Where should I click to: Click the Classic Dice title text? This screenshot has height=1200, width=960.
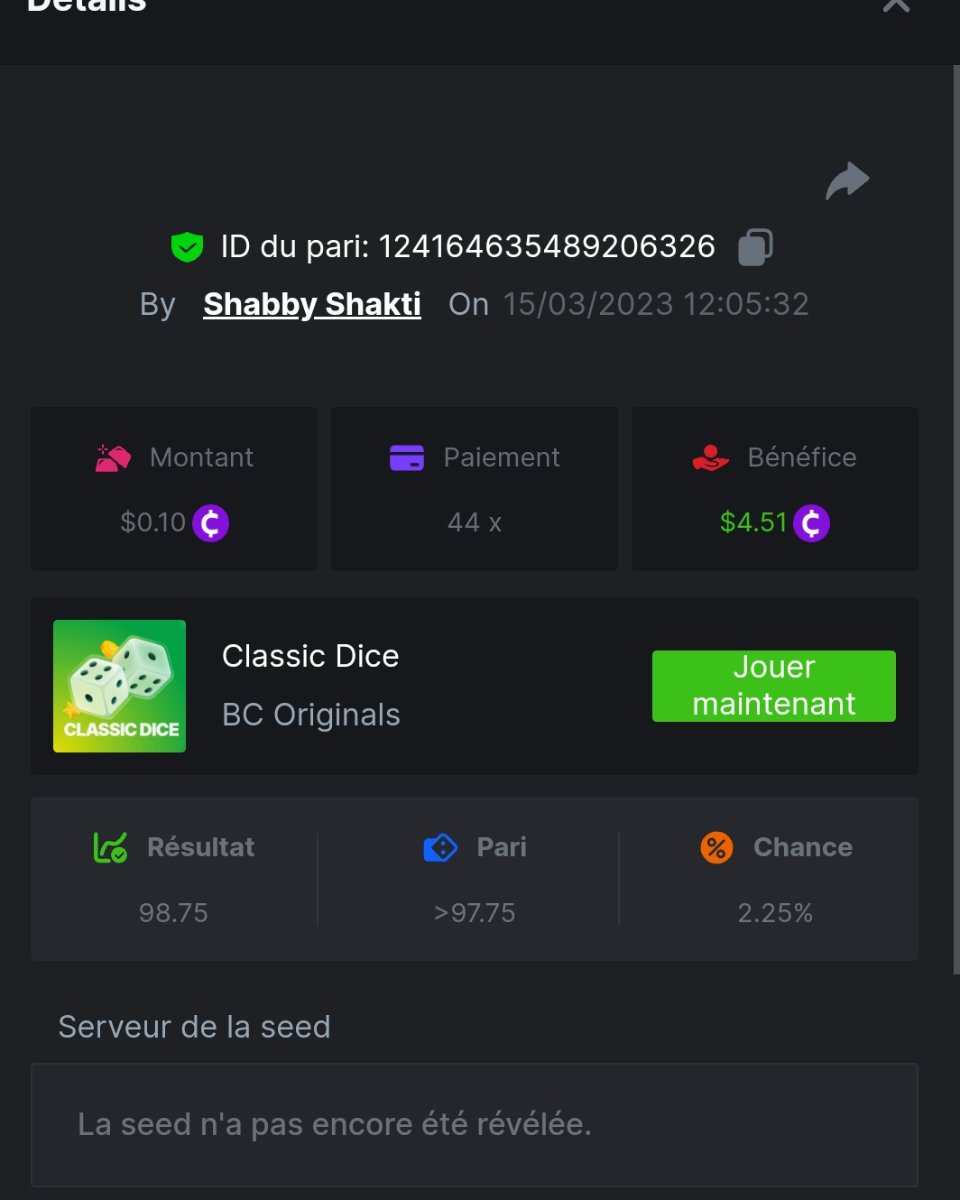tap(310, 656)
